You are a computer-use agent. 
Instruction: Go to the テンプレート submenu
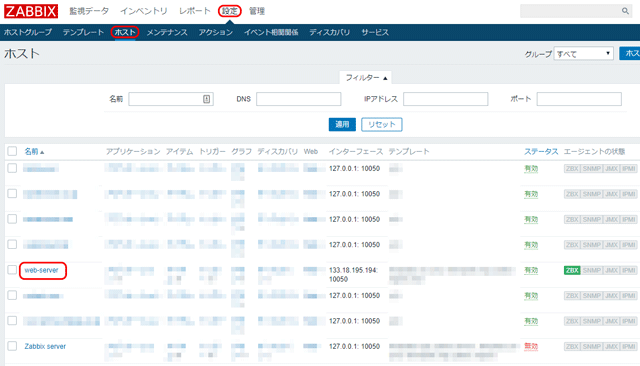[83, 32]
